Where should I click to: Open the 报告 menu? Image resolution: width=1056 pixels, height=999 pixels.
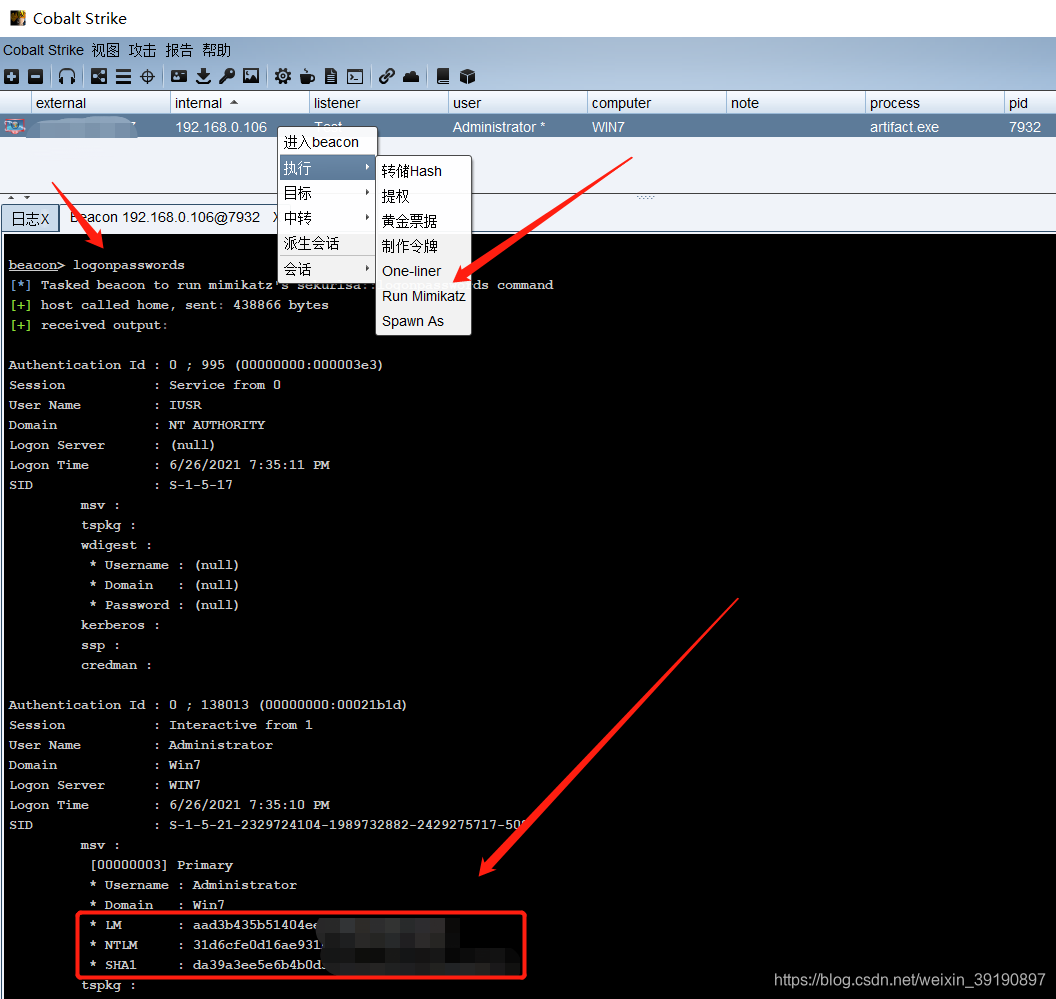pos(179,51)
